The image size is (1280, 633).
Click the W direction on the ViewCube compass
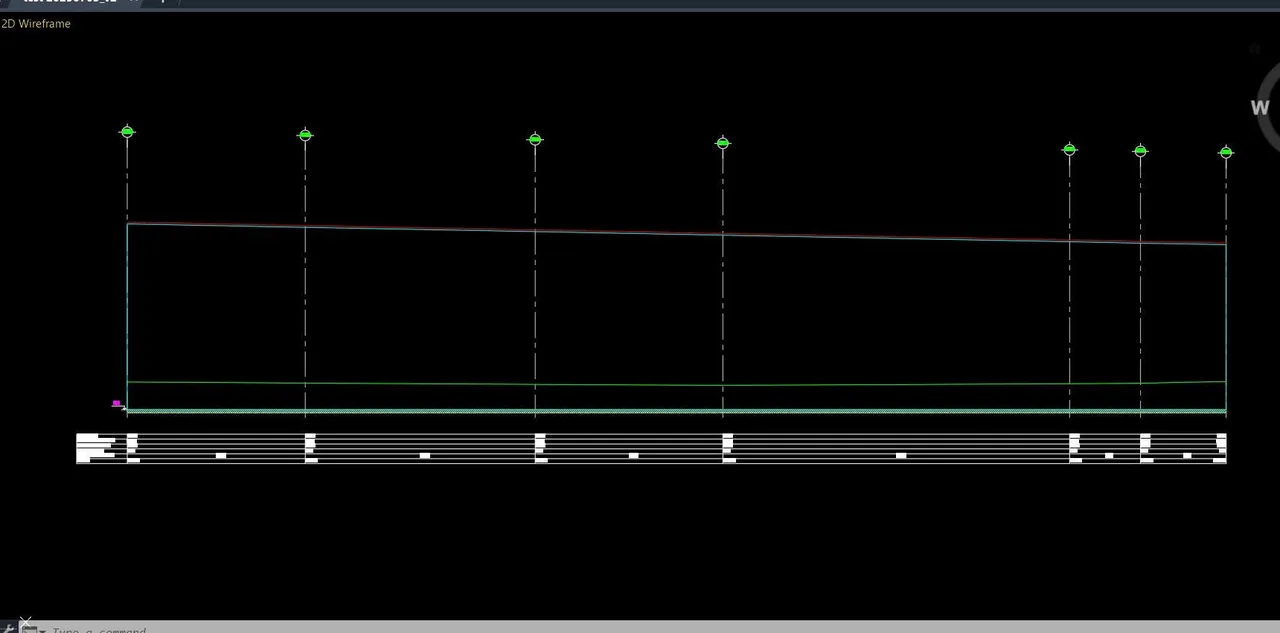tap(1260, 108)
